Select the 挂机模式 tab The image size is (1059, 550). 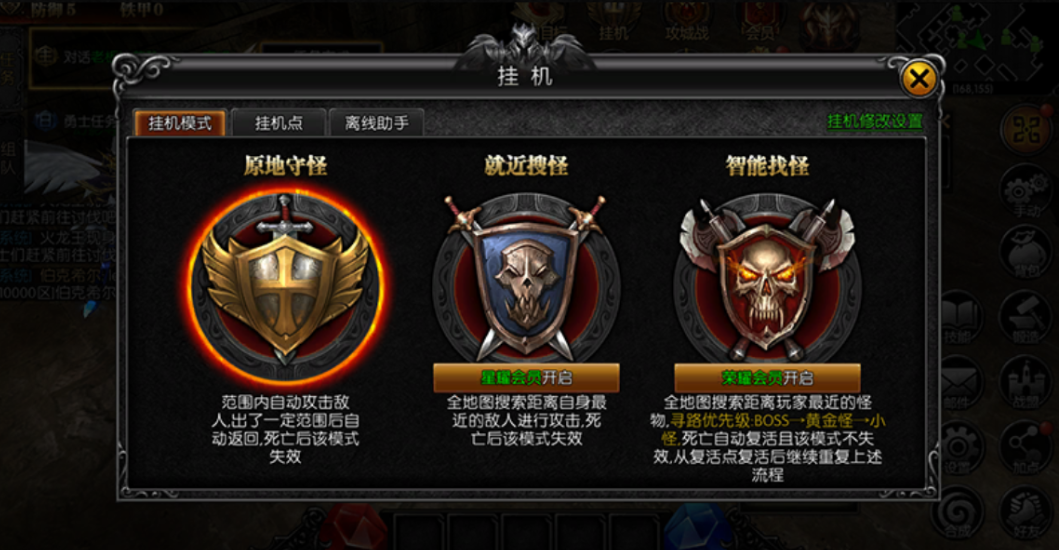tap(180, 123)
